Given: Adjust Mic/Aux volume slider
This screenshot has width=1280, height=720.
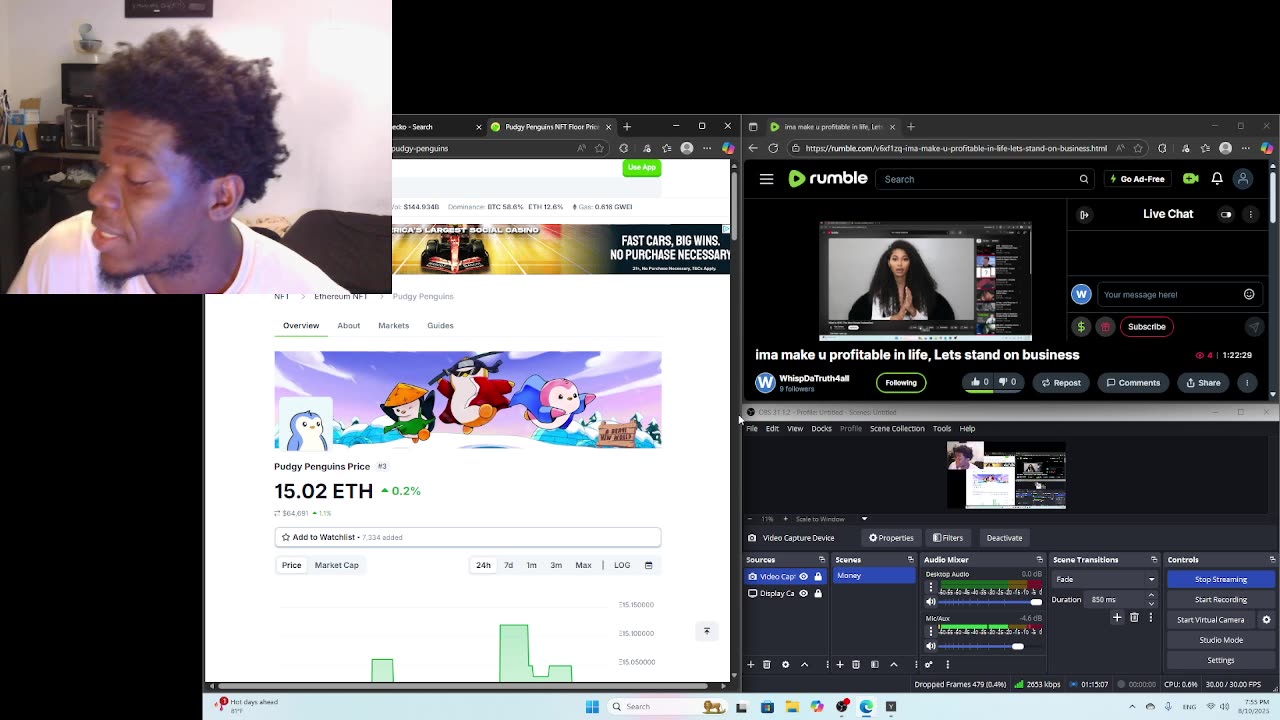Looking at the screenshot, I should pyautogui.click(x=990, y=646).
